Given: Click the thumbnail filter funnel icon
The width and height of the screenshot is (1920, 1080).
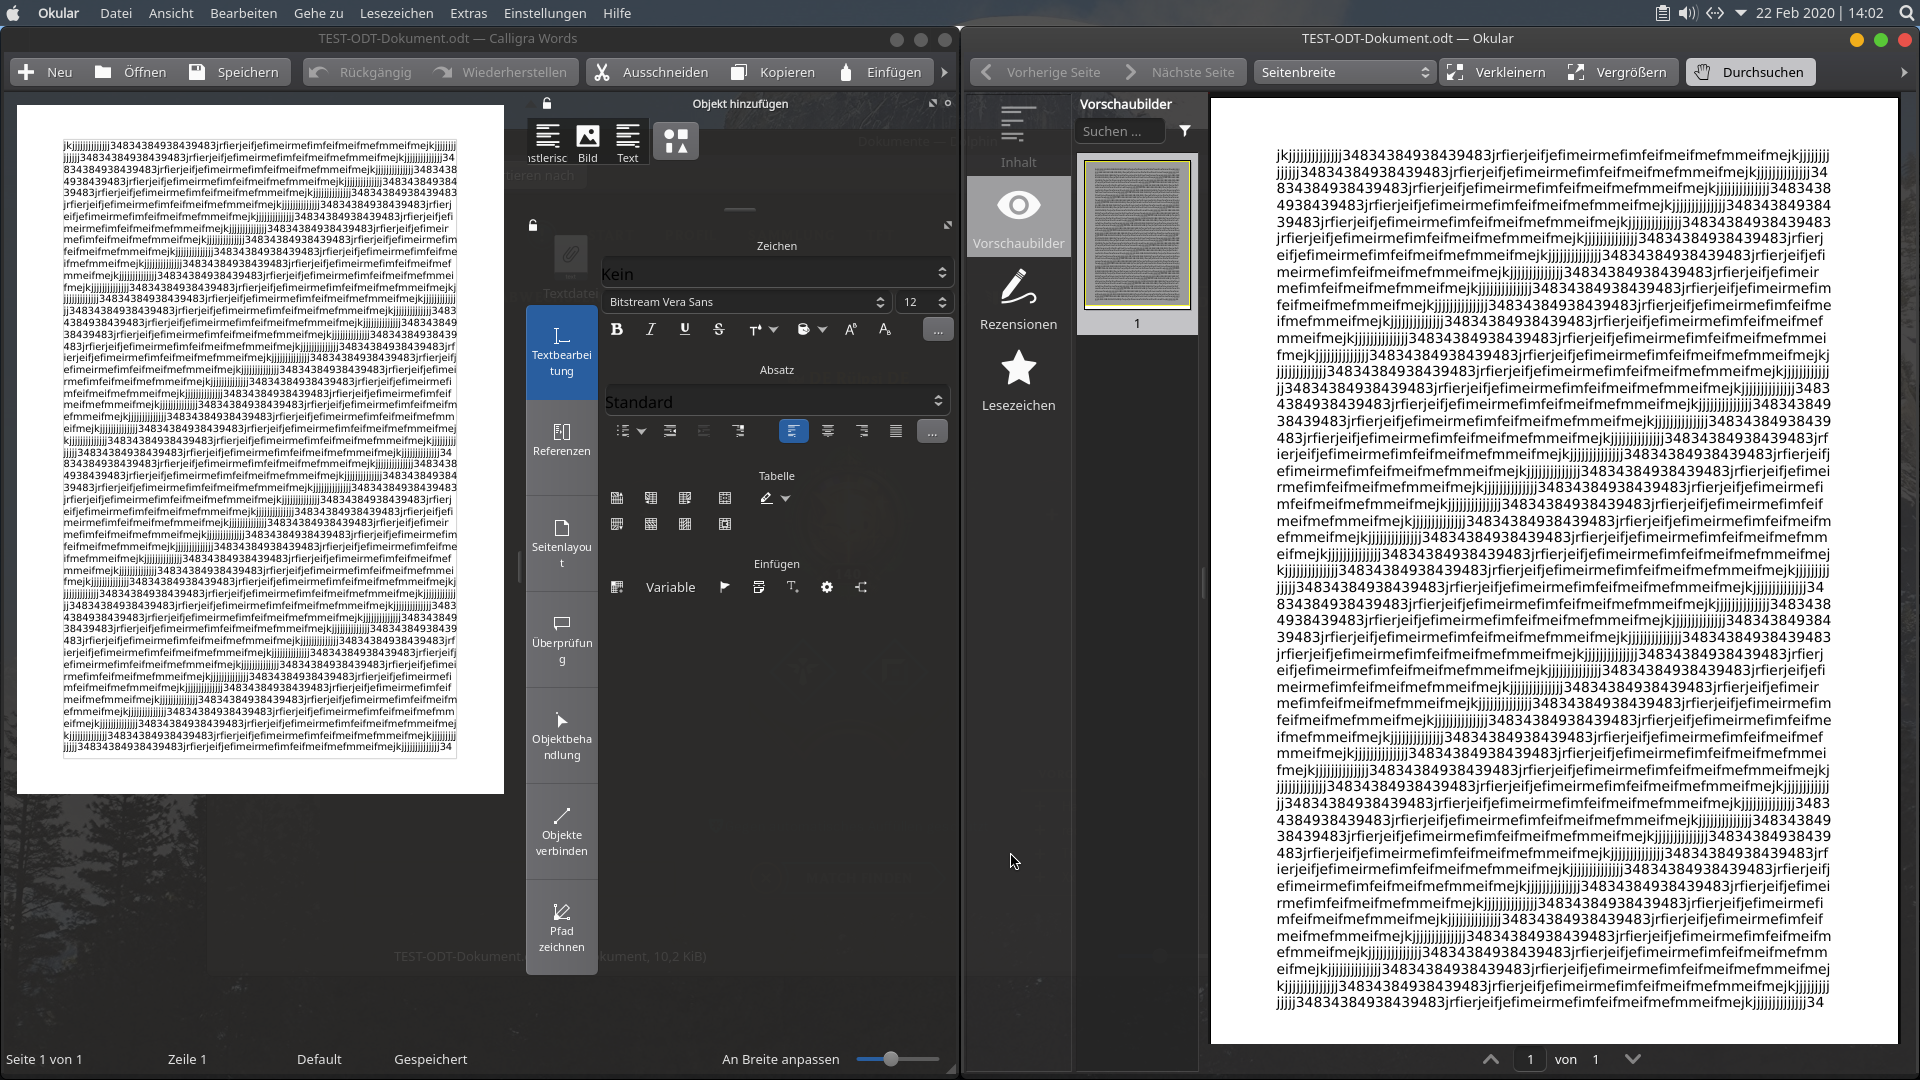Looking at the screenshot, I should click(x=1185, y=131).
